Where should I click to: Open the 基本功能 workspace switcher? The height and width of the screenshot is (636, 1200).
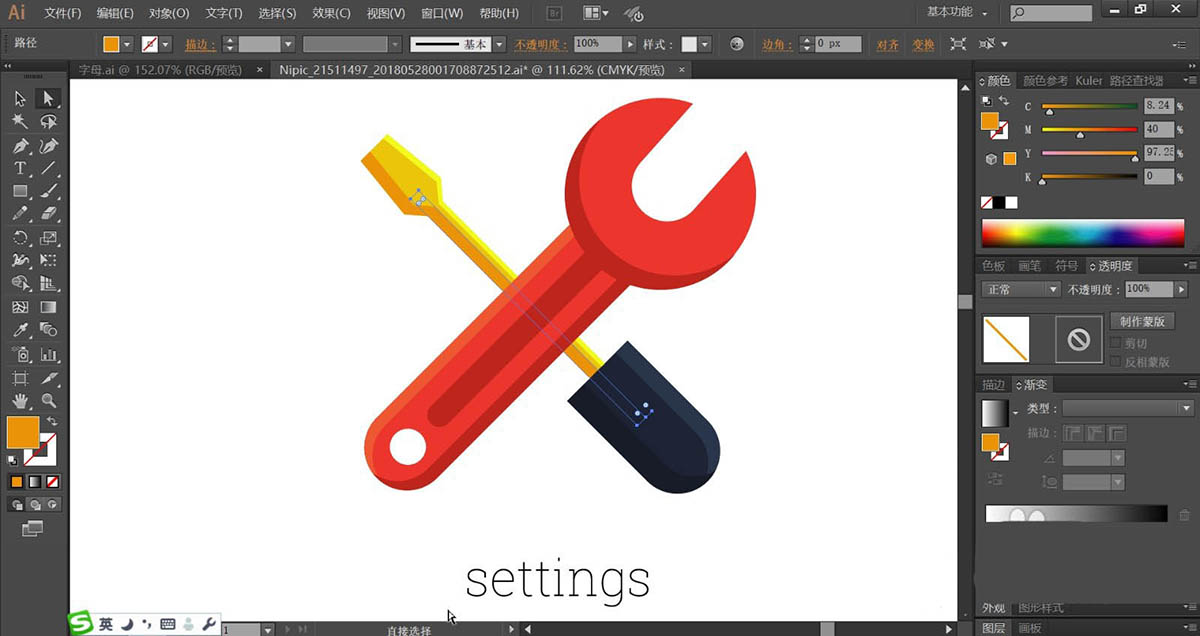pyautogui.click(x=956, y=12)
